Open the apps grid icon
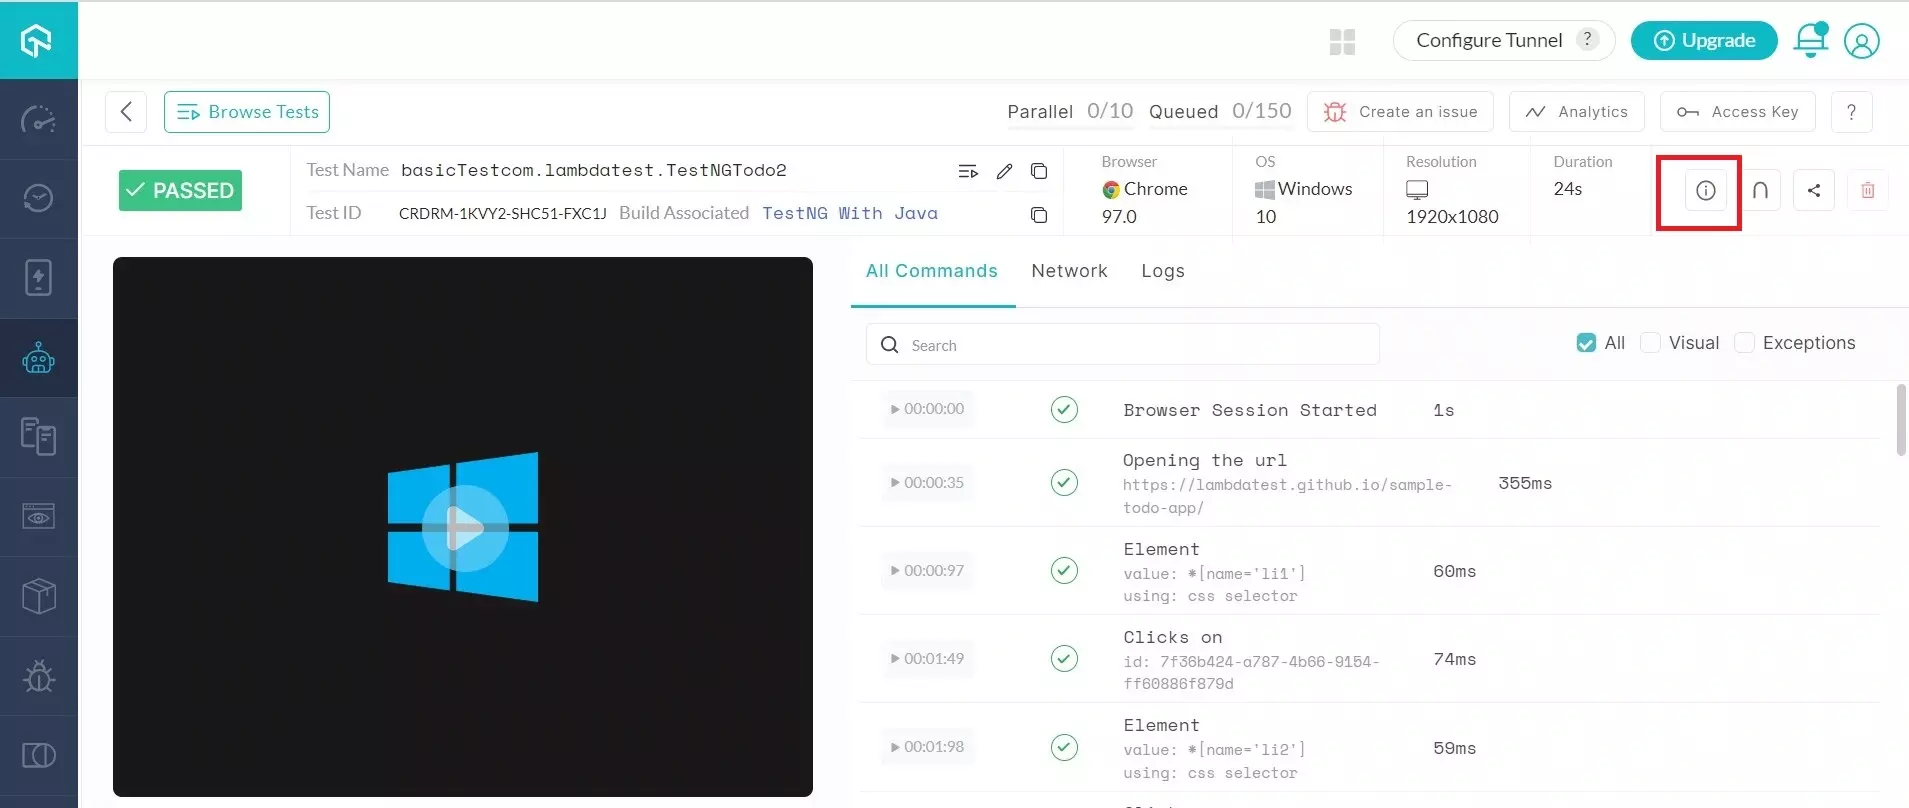Image resolution: width=1909 pixels, height=808 pixels. 1342,41
